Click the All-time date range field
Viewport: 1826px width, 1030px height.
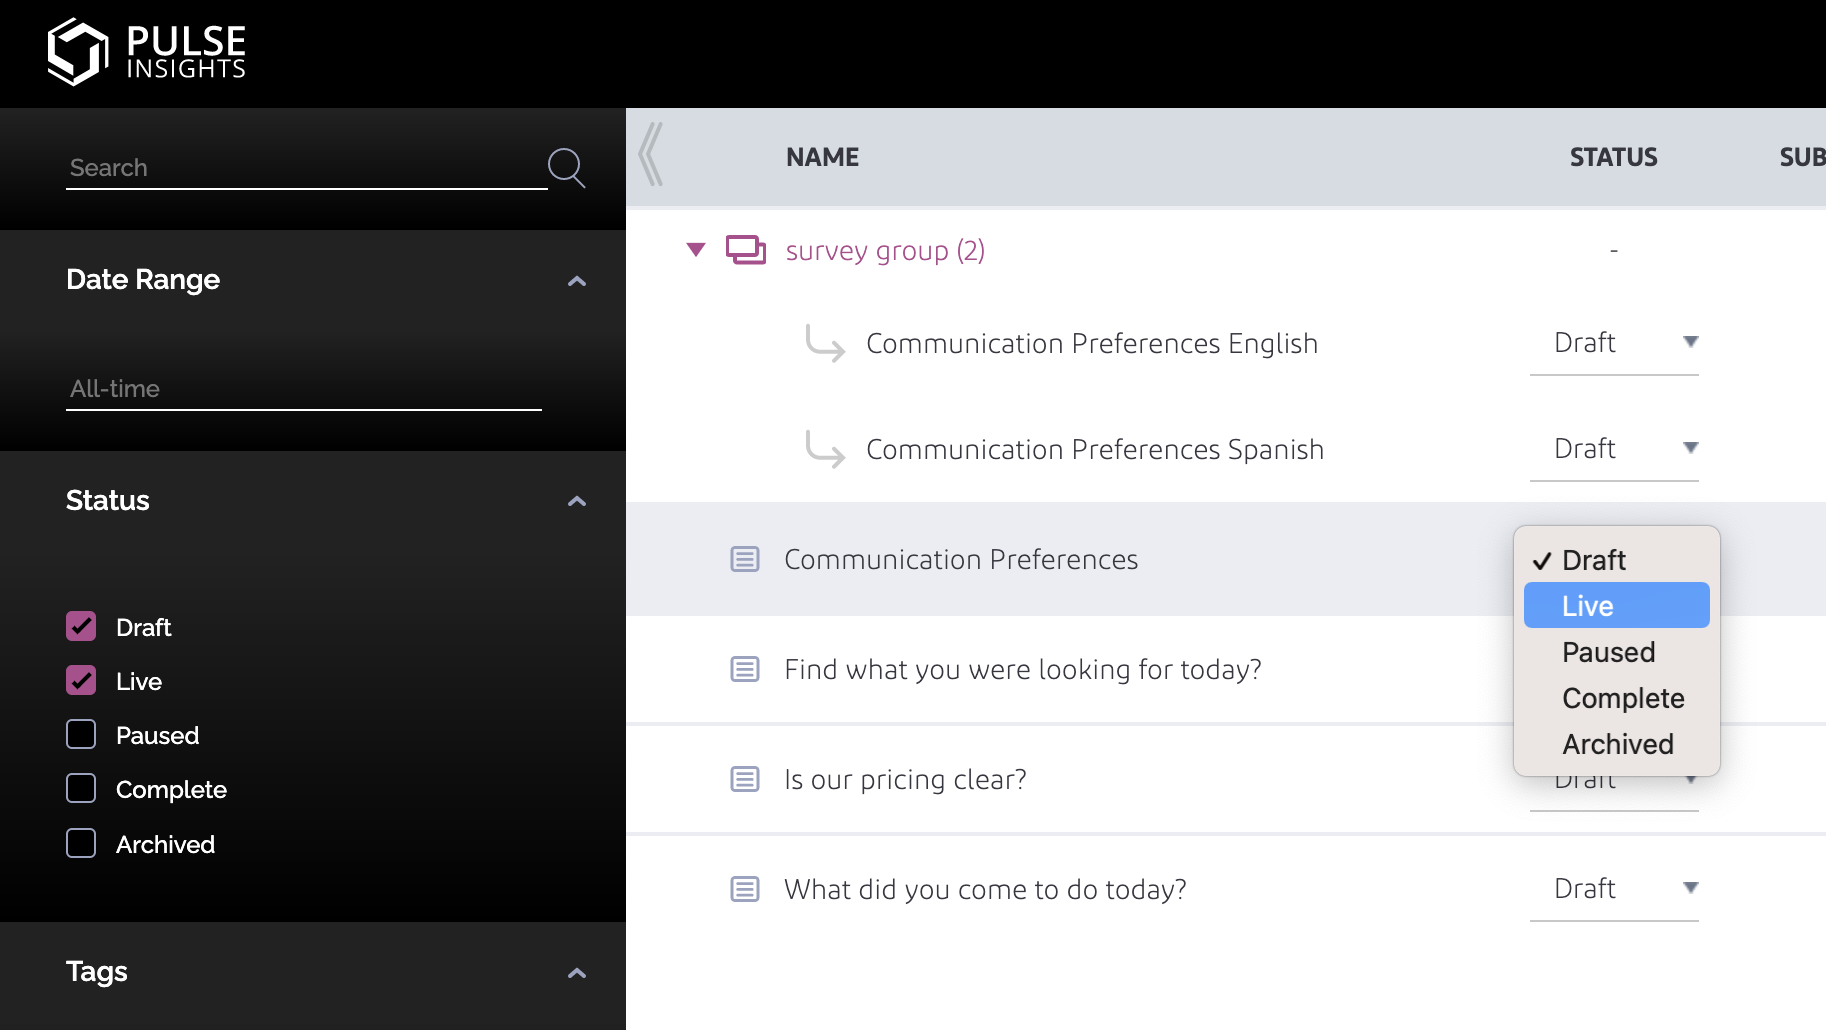pos(303,389)
